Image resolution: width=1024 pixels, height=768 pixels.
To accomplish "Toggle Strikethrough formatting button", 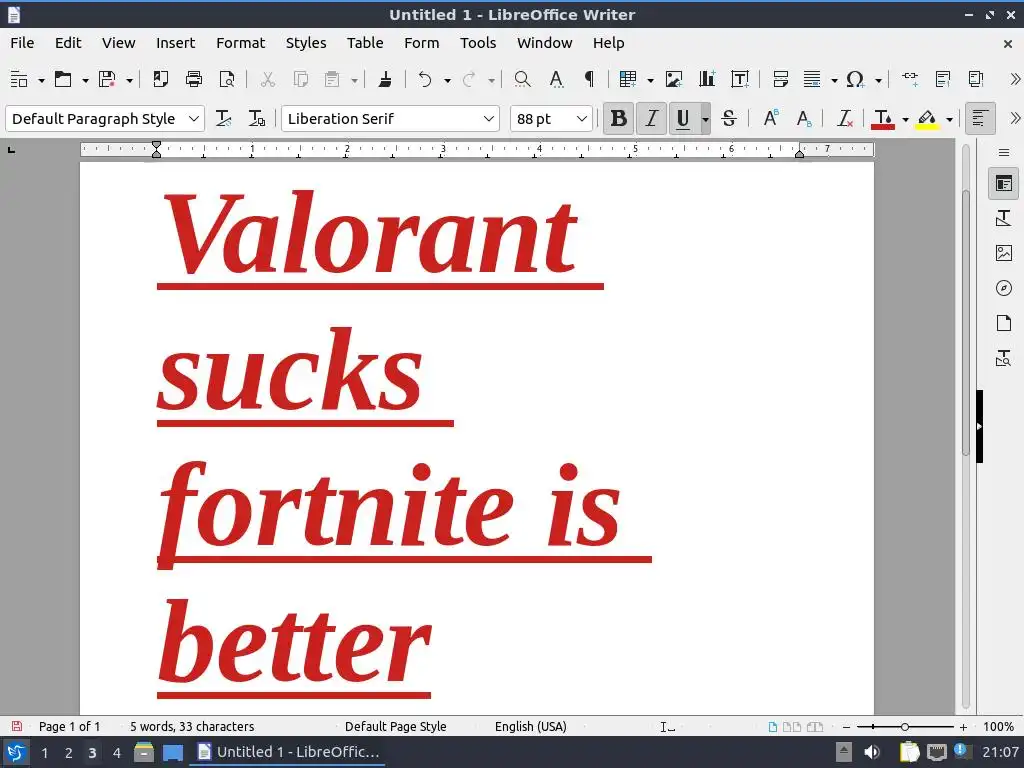I will pos(729,119).
